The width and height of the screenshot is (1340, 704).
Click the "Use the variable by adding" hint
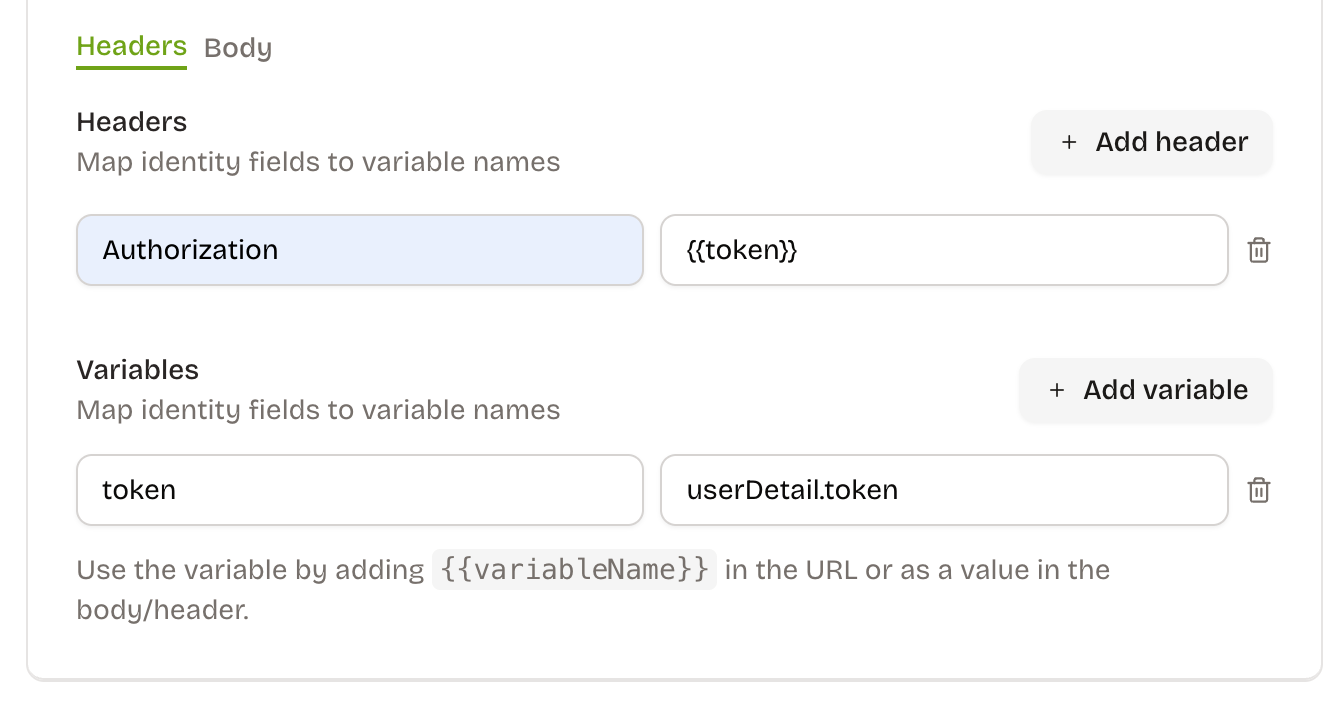[x=250, y=570]
